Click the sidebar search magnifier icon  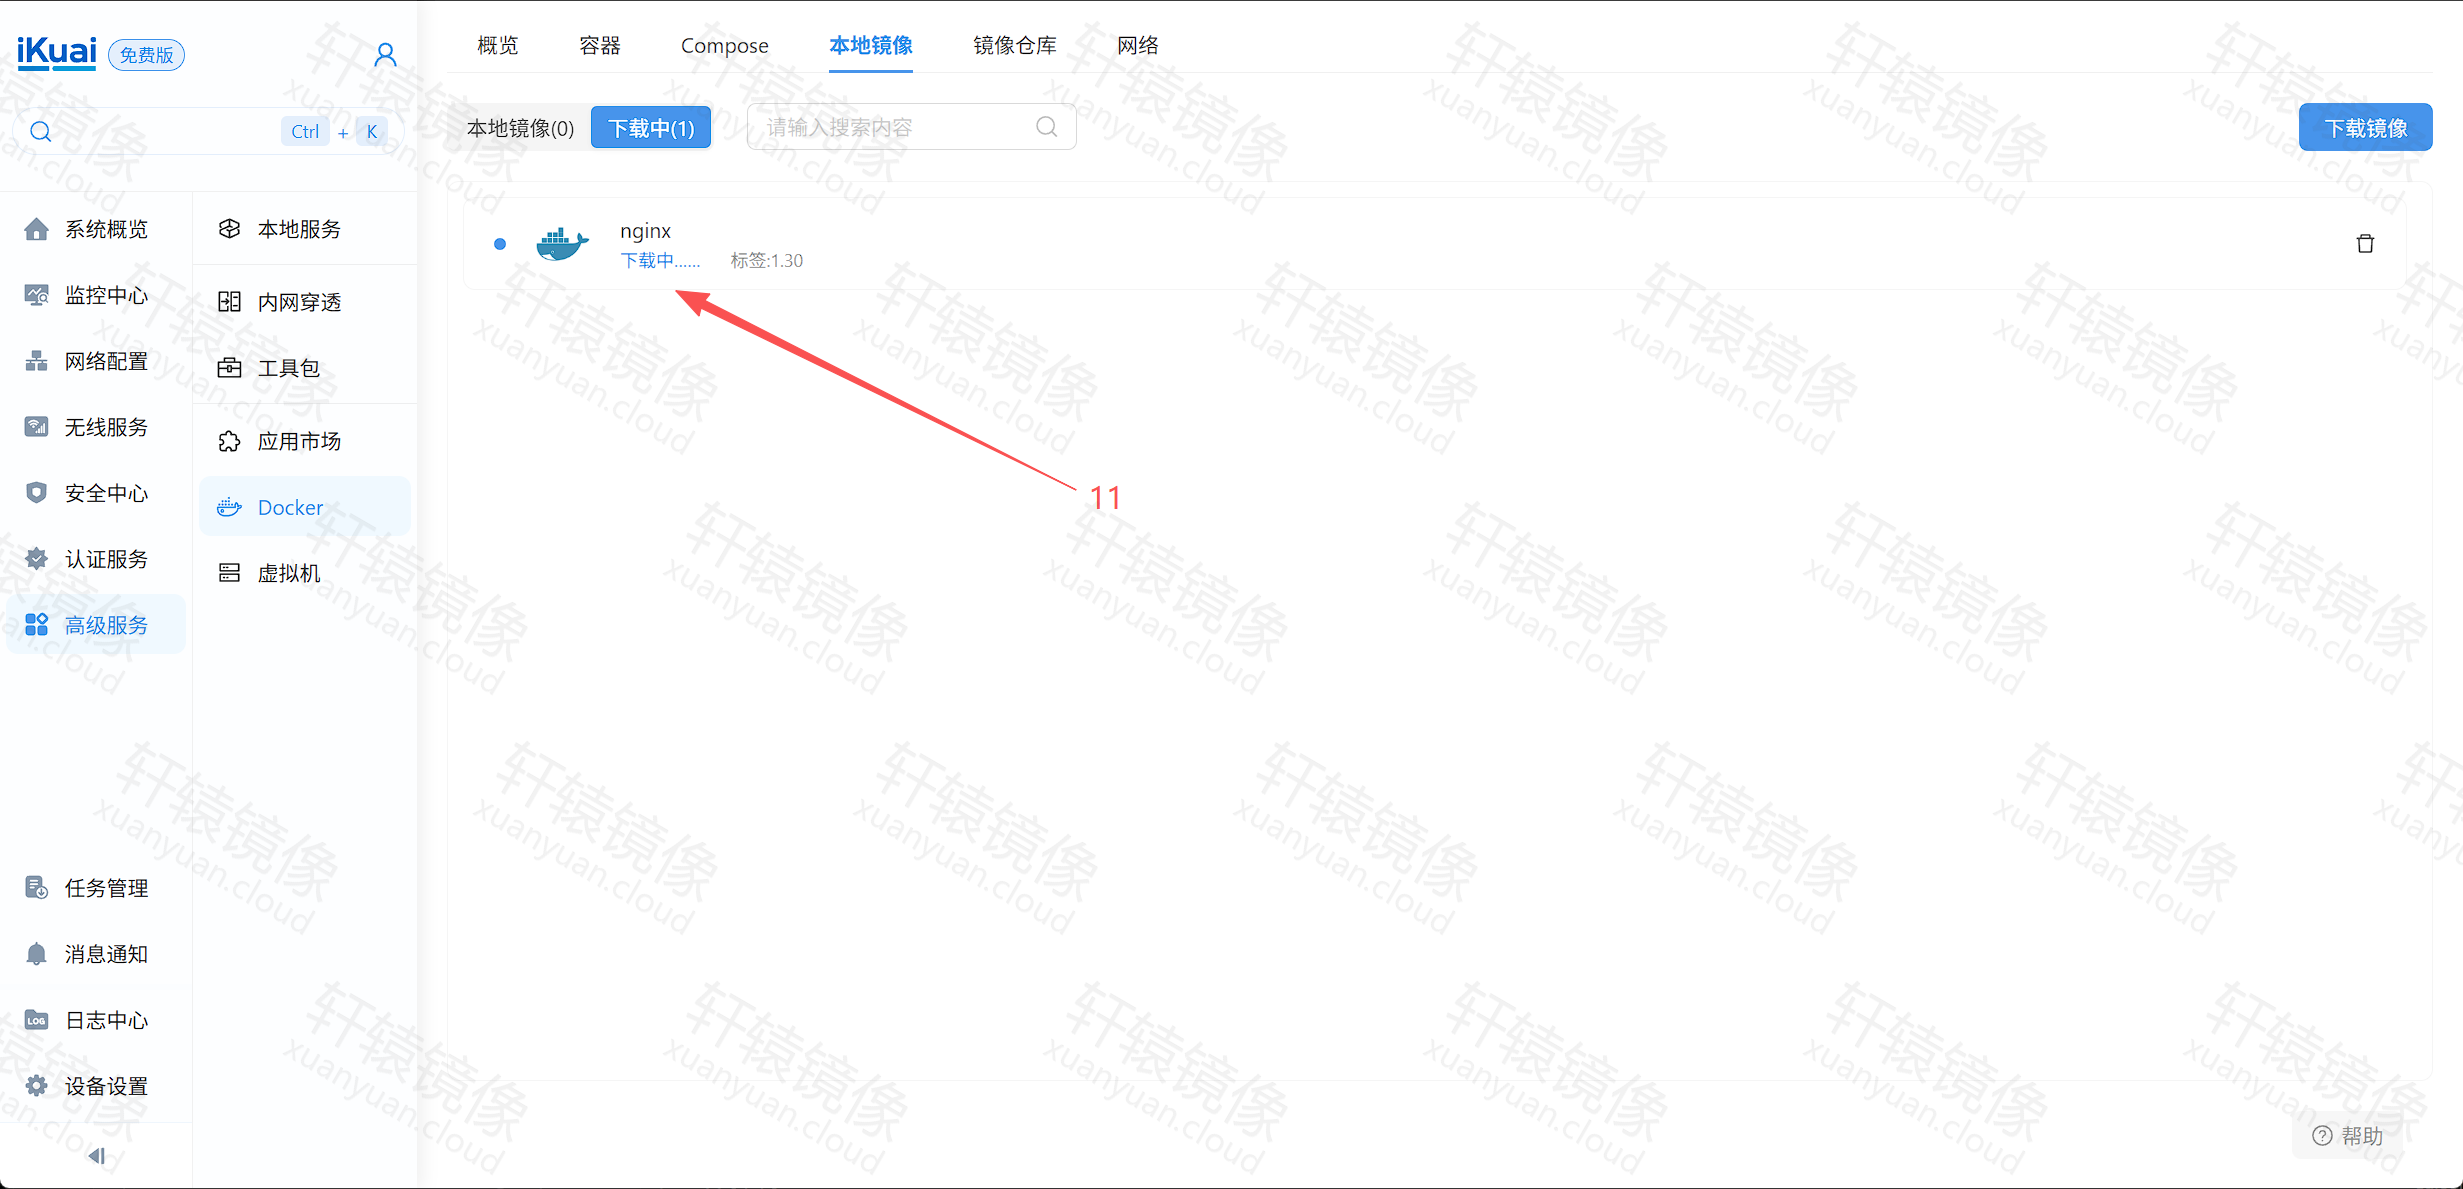(41, 131)
